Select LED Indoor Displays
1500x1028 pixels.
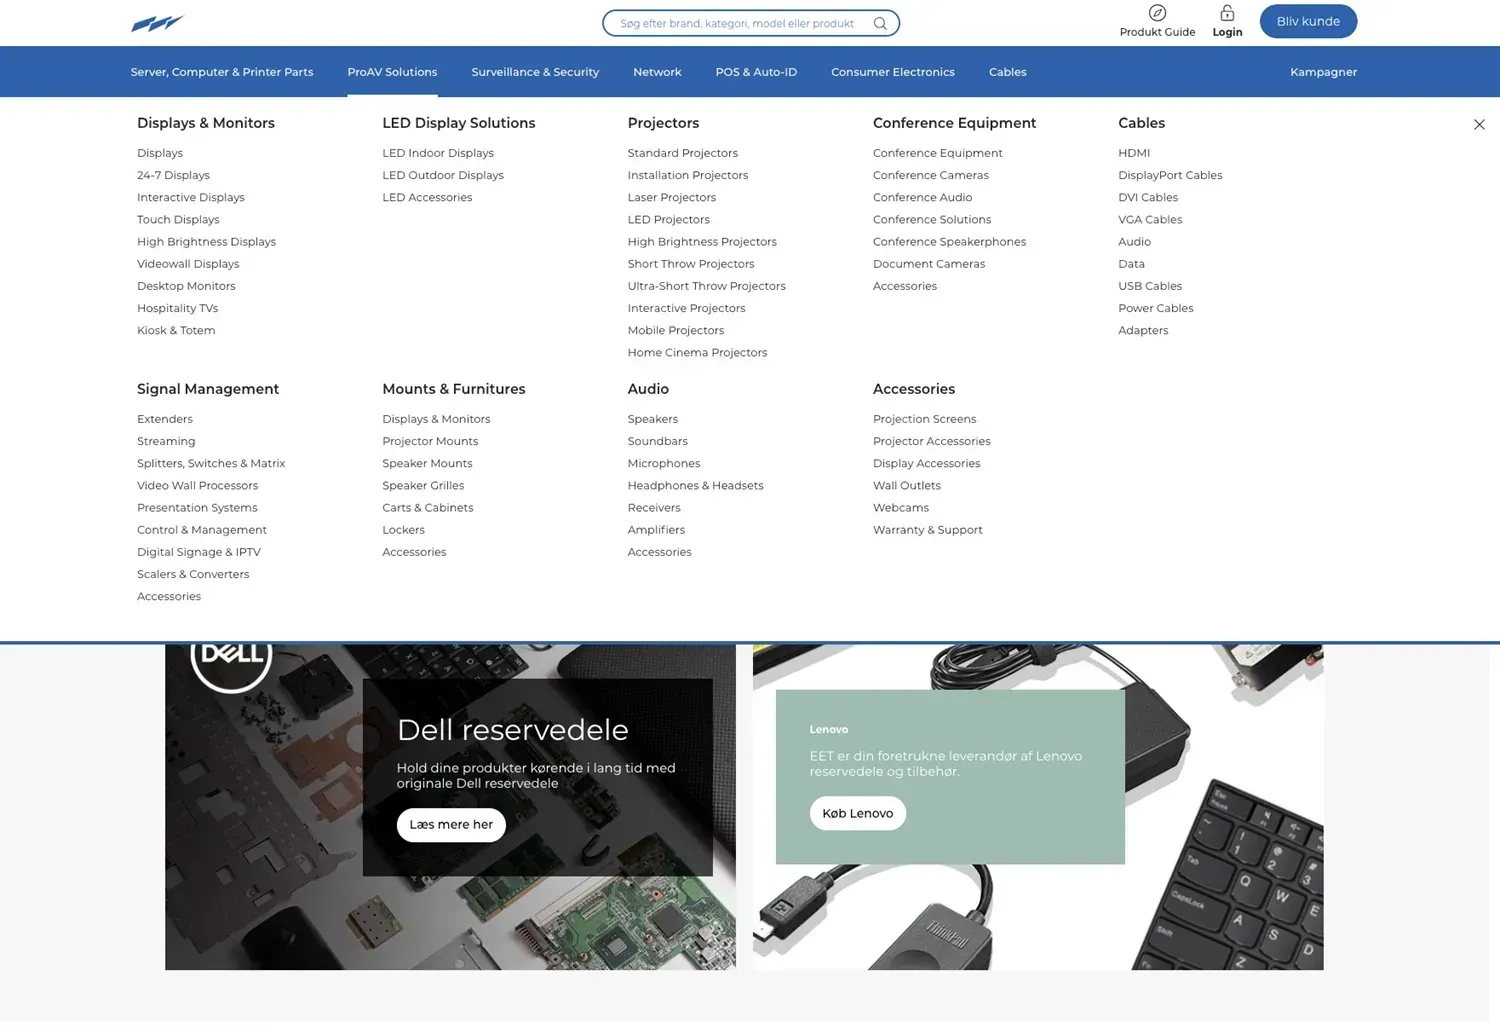(438, 153)
